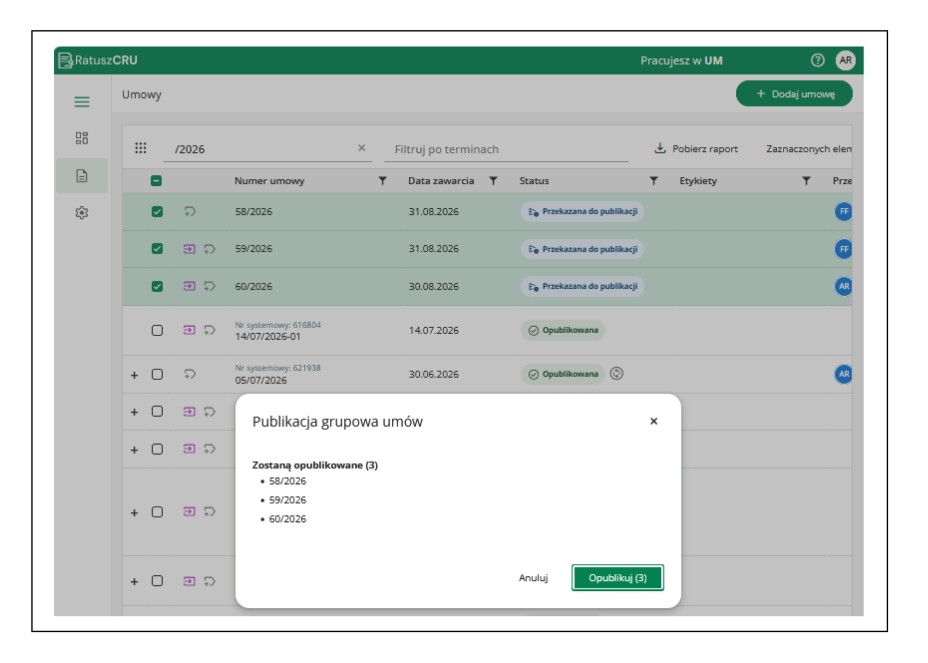Open the AR user avatar menu
The image size is (928, 663).
point(845,60)
